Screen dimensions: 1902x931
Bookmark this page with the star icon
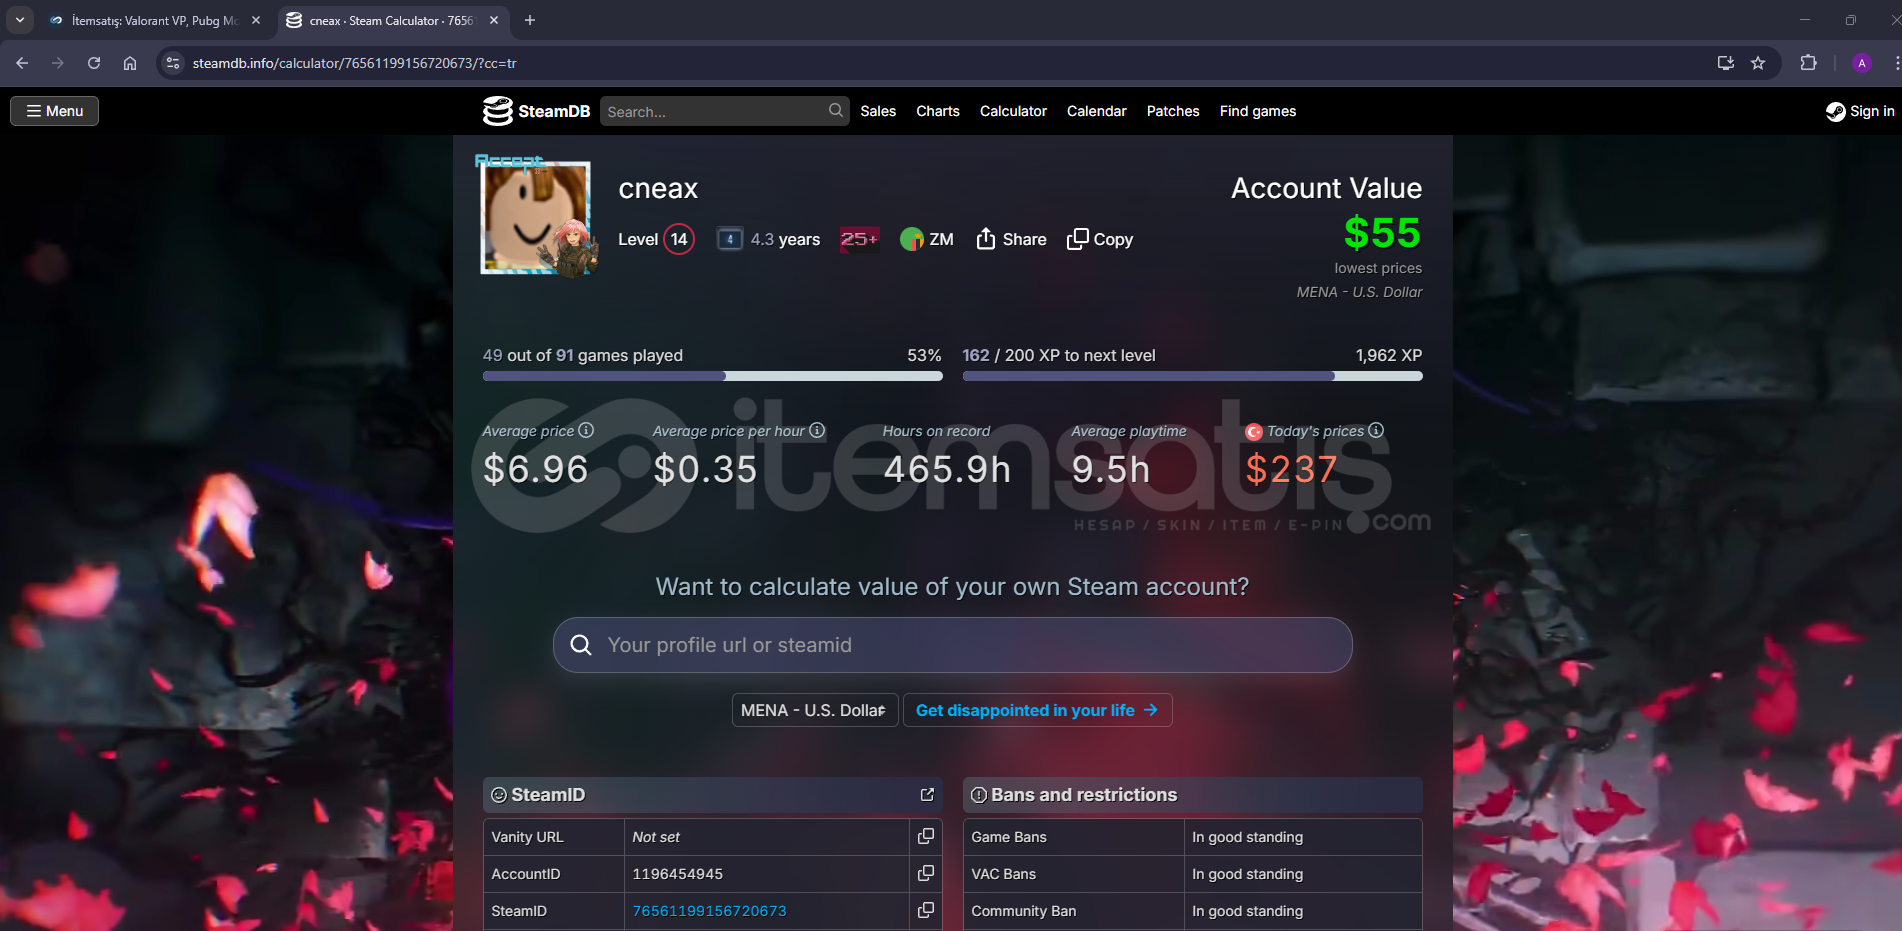click(x=1758, y=63)
